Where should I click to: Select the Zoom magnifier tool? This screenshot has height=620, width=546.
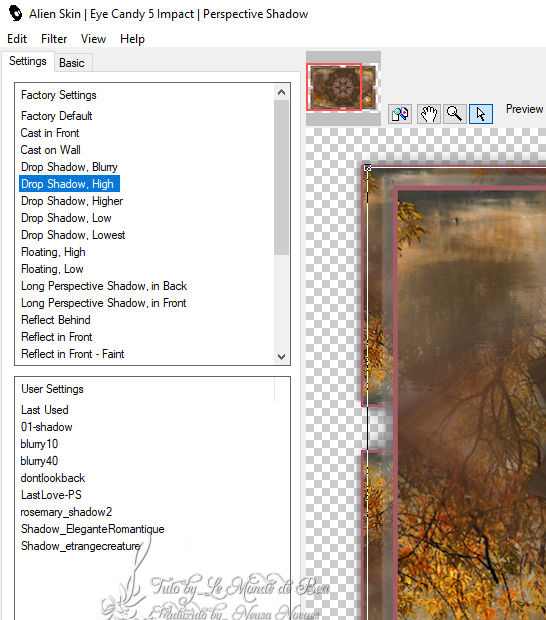454,114
